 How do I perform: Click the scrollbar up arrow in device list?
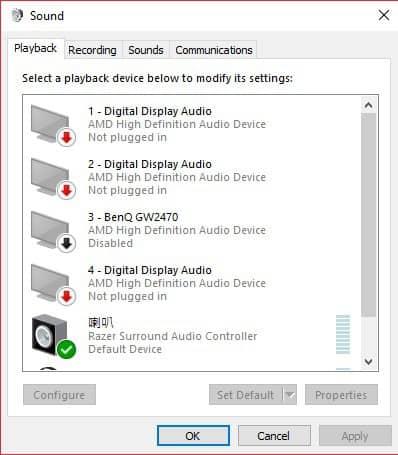[x=369, y=105]
